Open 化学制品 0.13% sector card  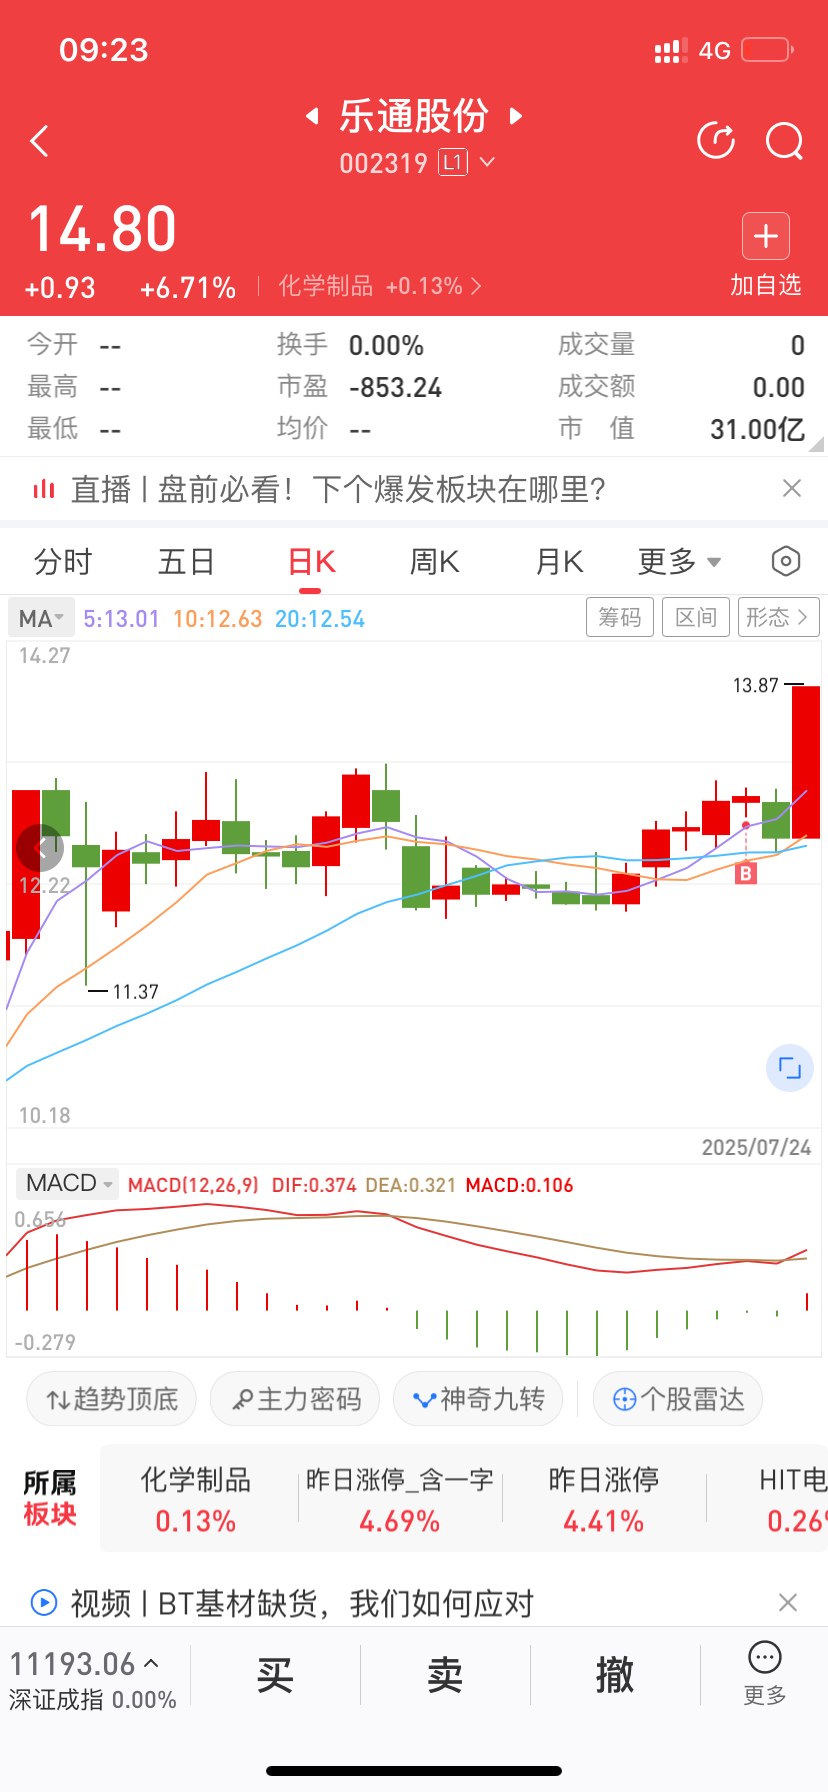tap(196, 1500)
